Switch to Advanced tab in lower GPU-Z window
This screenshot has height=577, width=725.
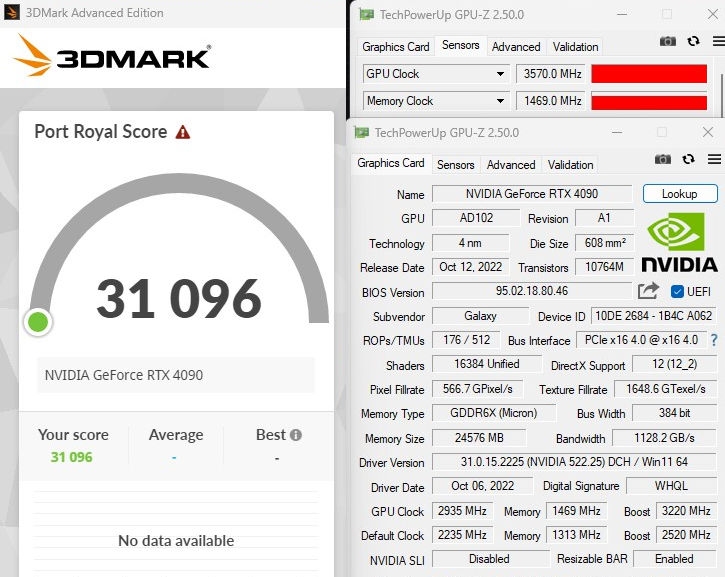click(x=511, y=165)
